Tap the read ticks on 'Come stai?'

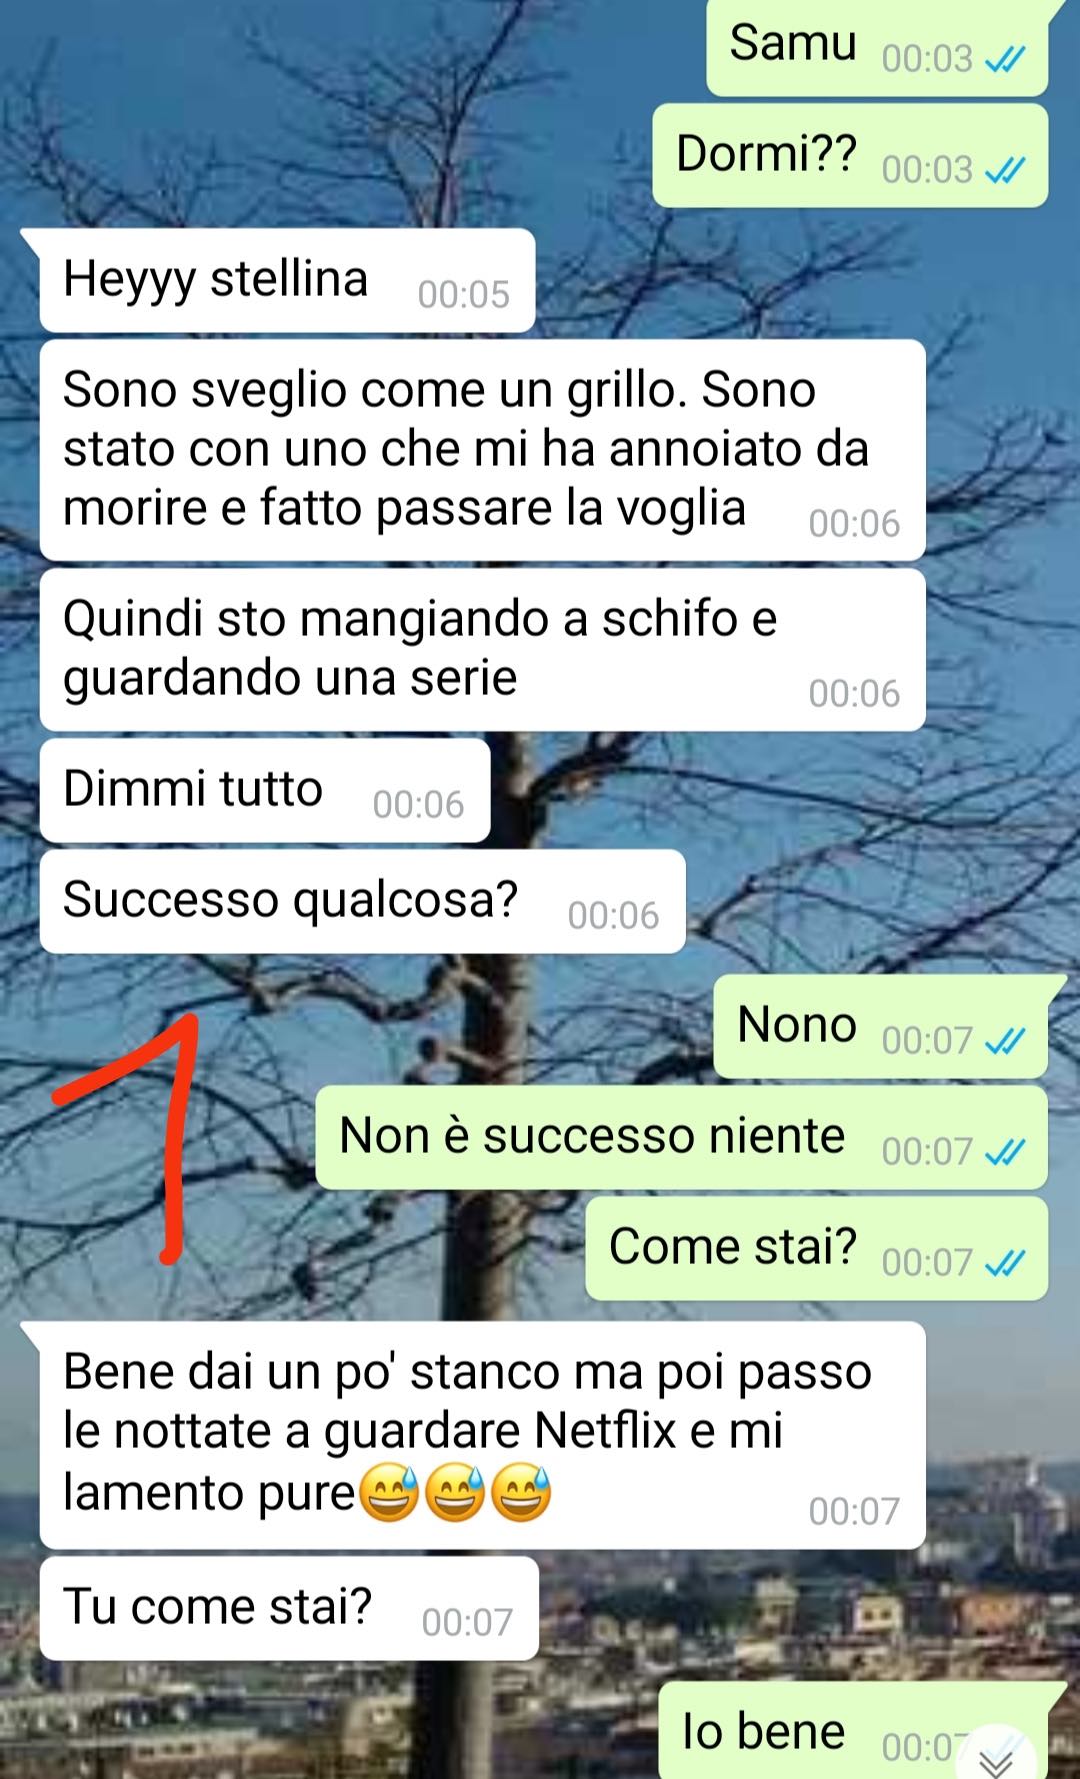point(1004,1264)
